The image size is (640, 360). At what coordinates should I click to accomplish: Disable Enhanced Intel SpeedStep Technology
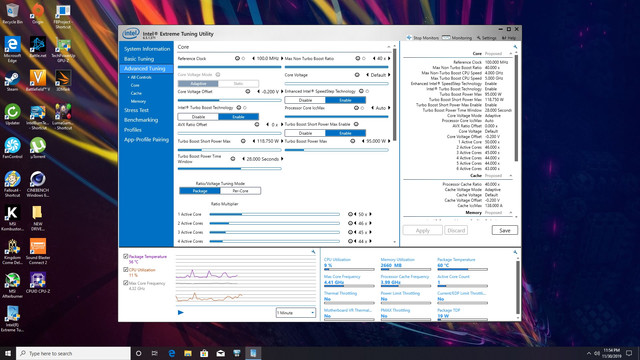(x=305, y=100)
